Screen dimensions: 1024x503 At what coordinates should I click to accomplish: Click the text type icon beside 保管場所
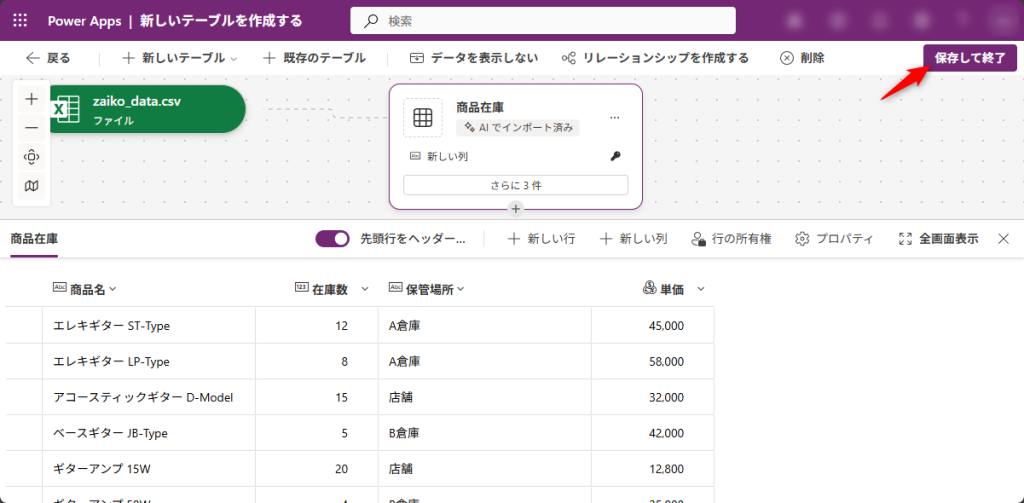pos(395,288)
